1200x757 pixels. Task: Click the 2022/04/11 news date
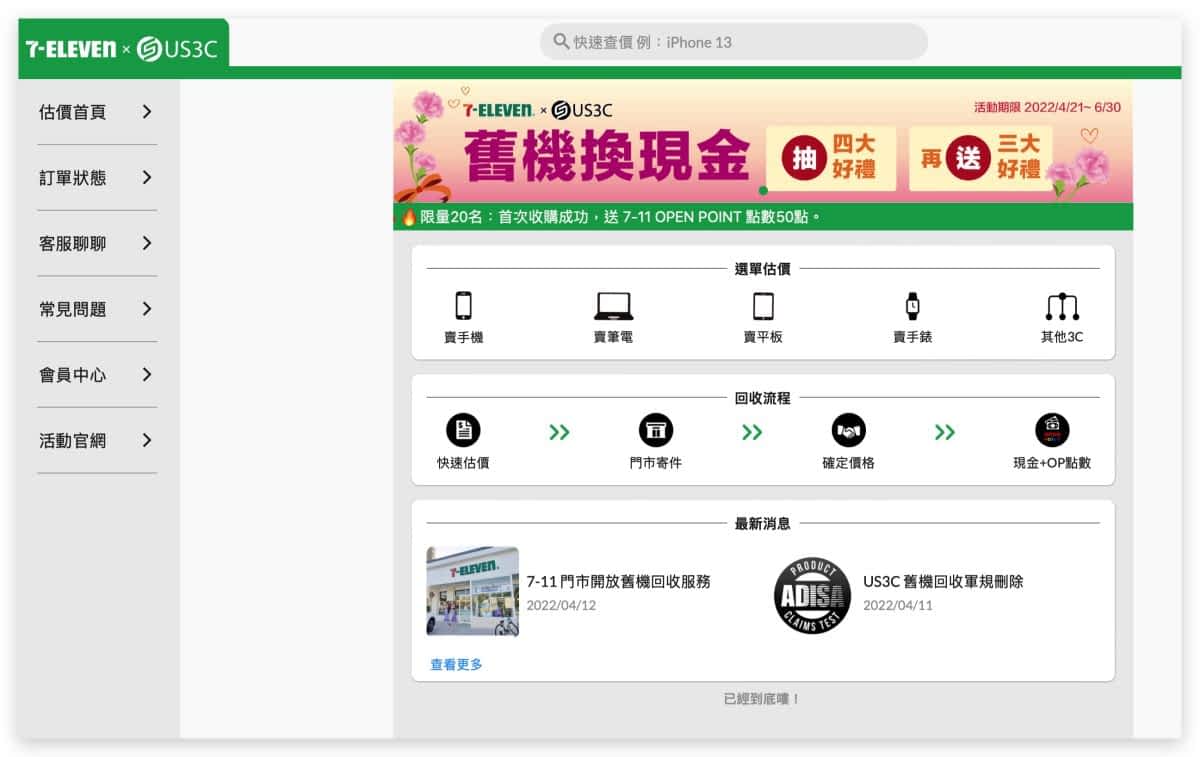coord(897,605)
